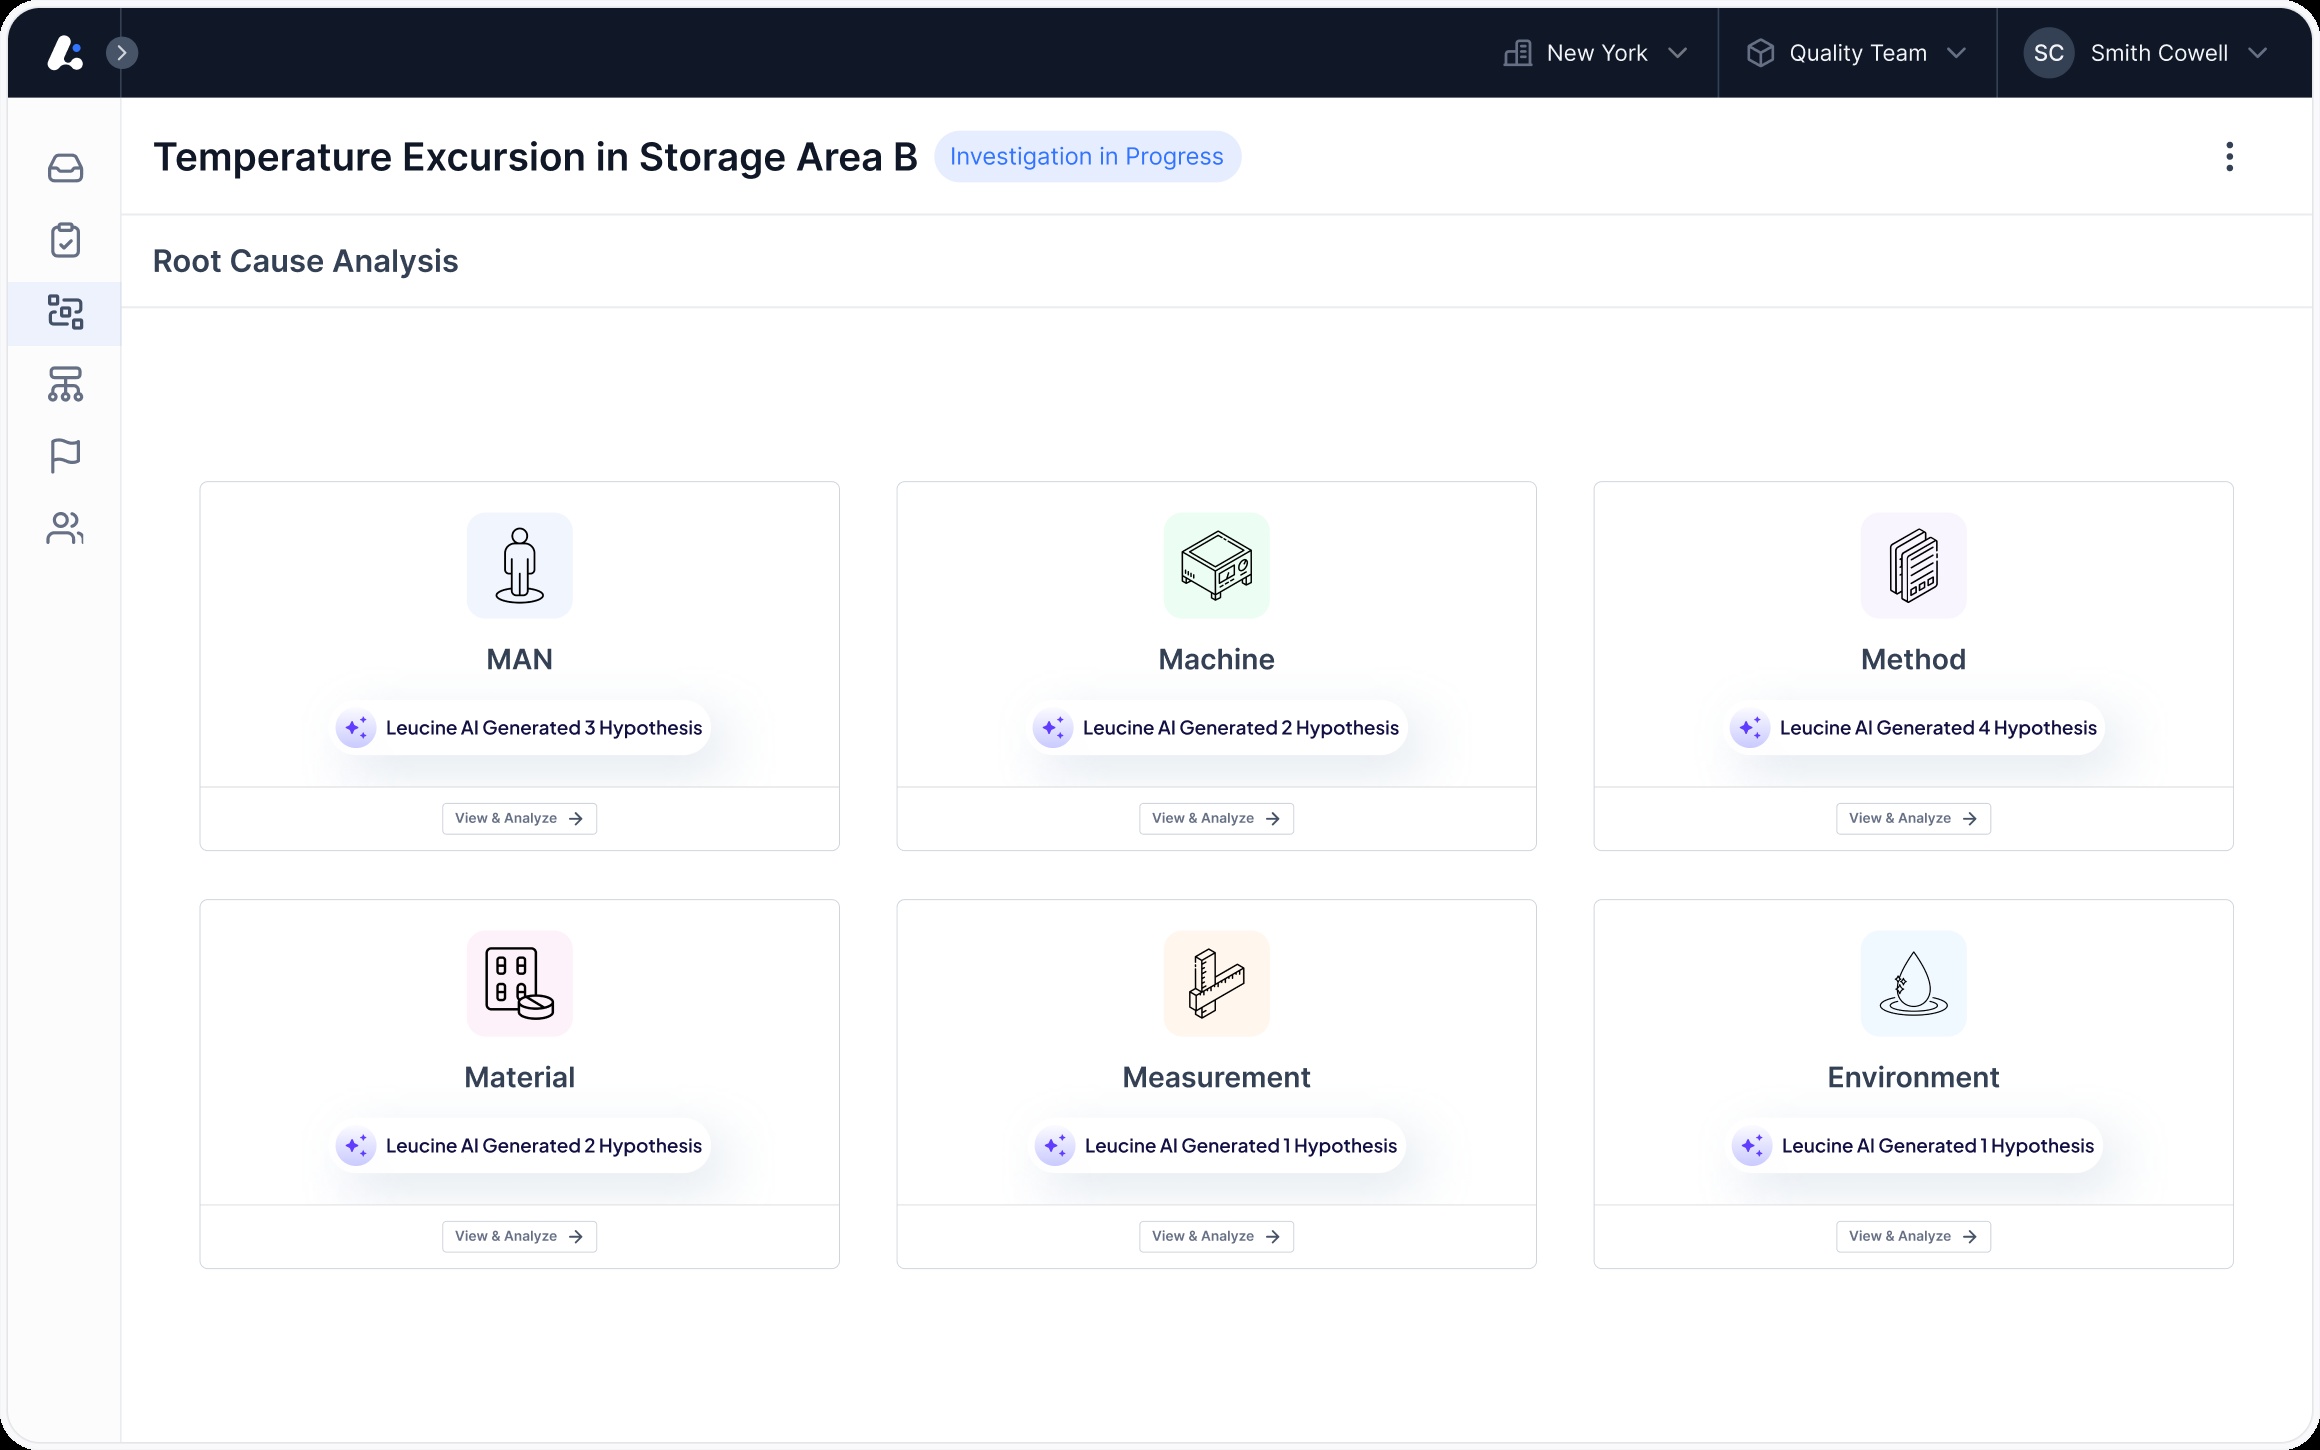2320x1450 pixels.
Task: Click the Machine equipment icon
Action: (1216, 565)
